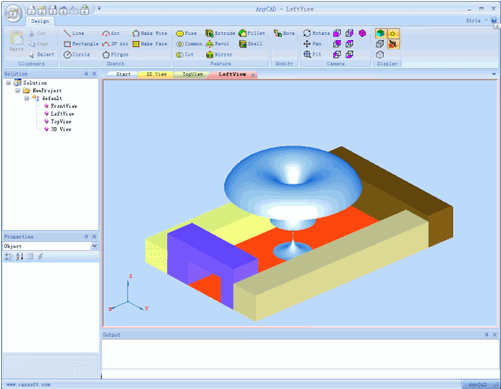
Task: Choose the Shell feature tool
Action: pos(250,44)
